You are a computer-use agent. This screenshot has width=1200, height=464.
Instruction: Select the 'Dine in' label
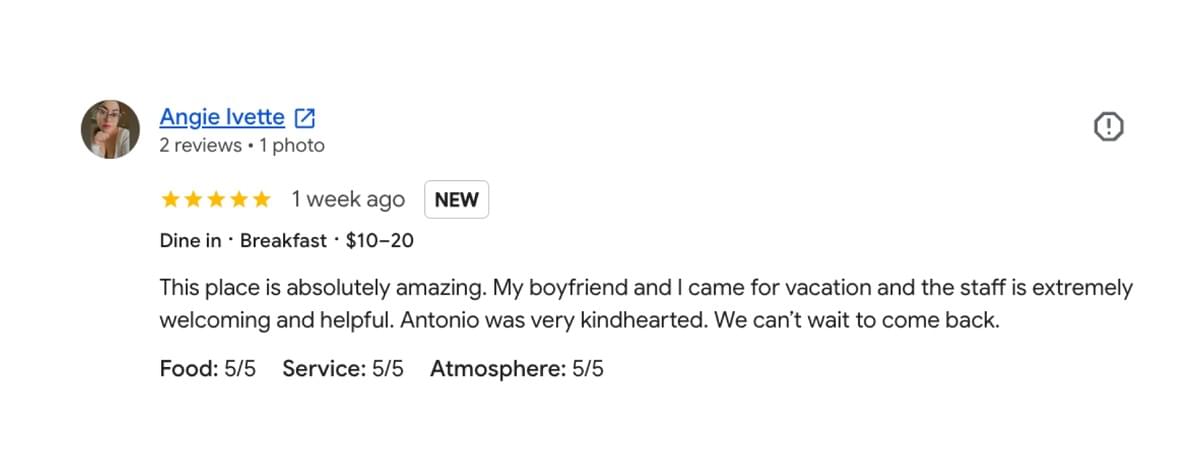click(x=190, y=241)
